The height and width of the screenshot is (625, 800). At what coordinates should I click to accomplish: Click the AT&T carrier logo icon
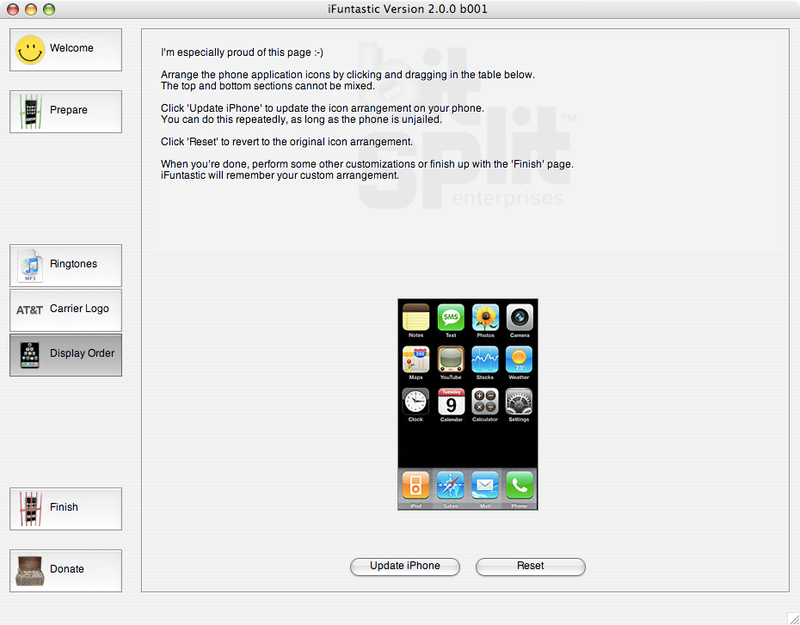29,310
